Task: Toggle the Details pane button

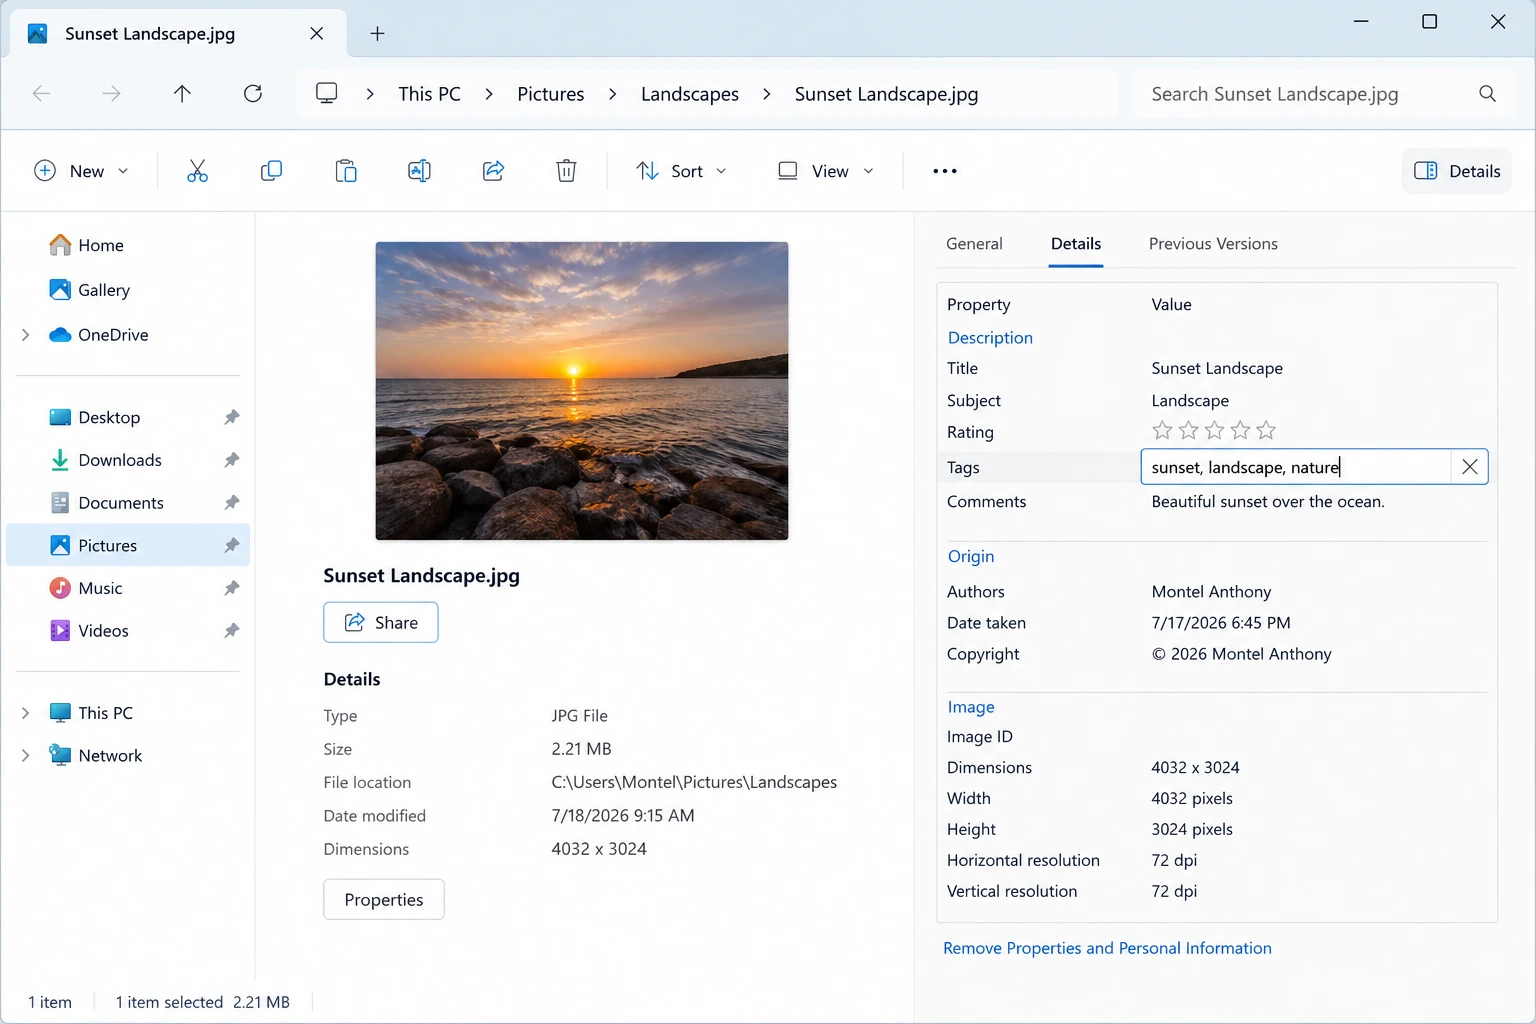Action: [1457, 171]
